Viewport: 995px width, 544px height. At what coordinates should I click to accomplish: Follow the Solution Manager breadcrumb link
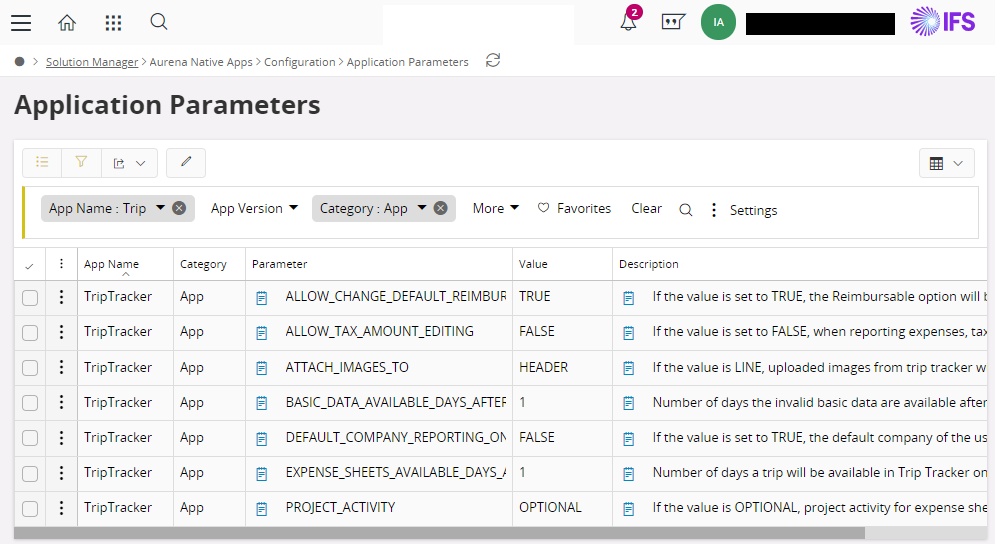click(x=92, y=62)
